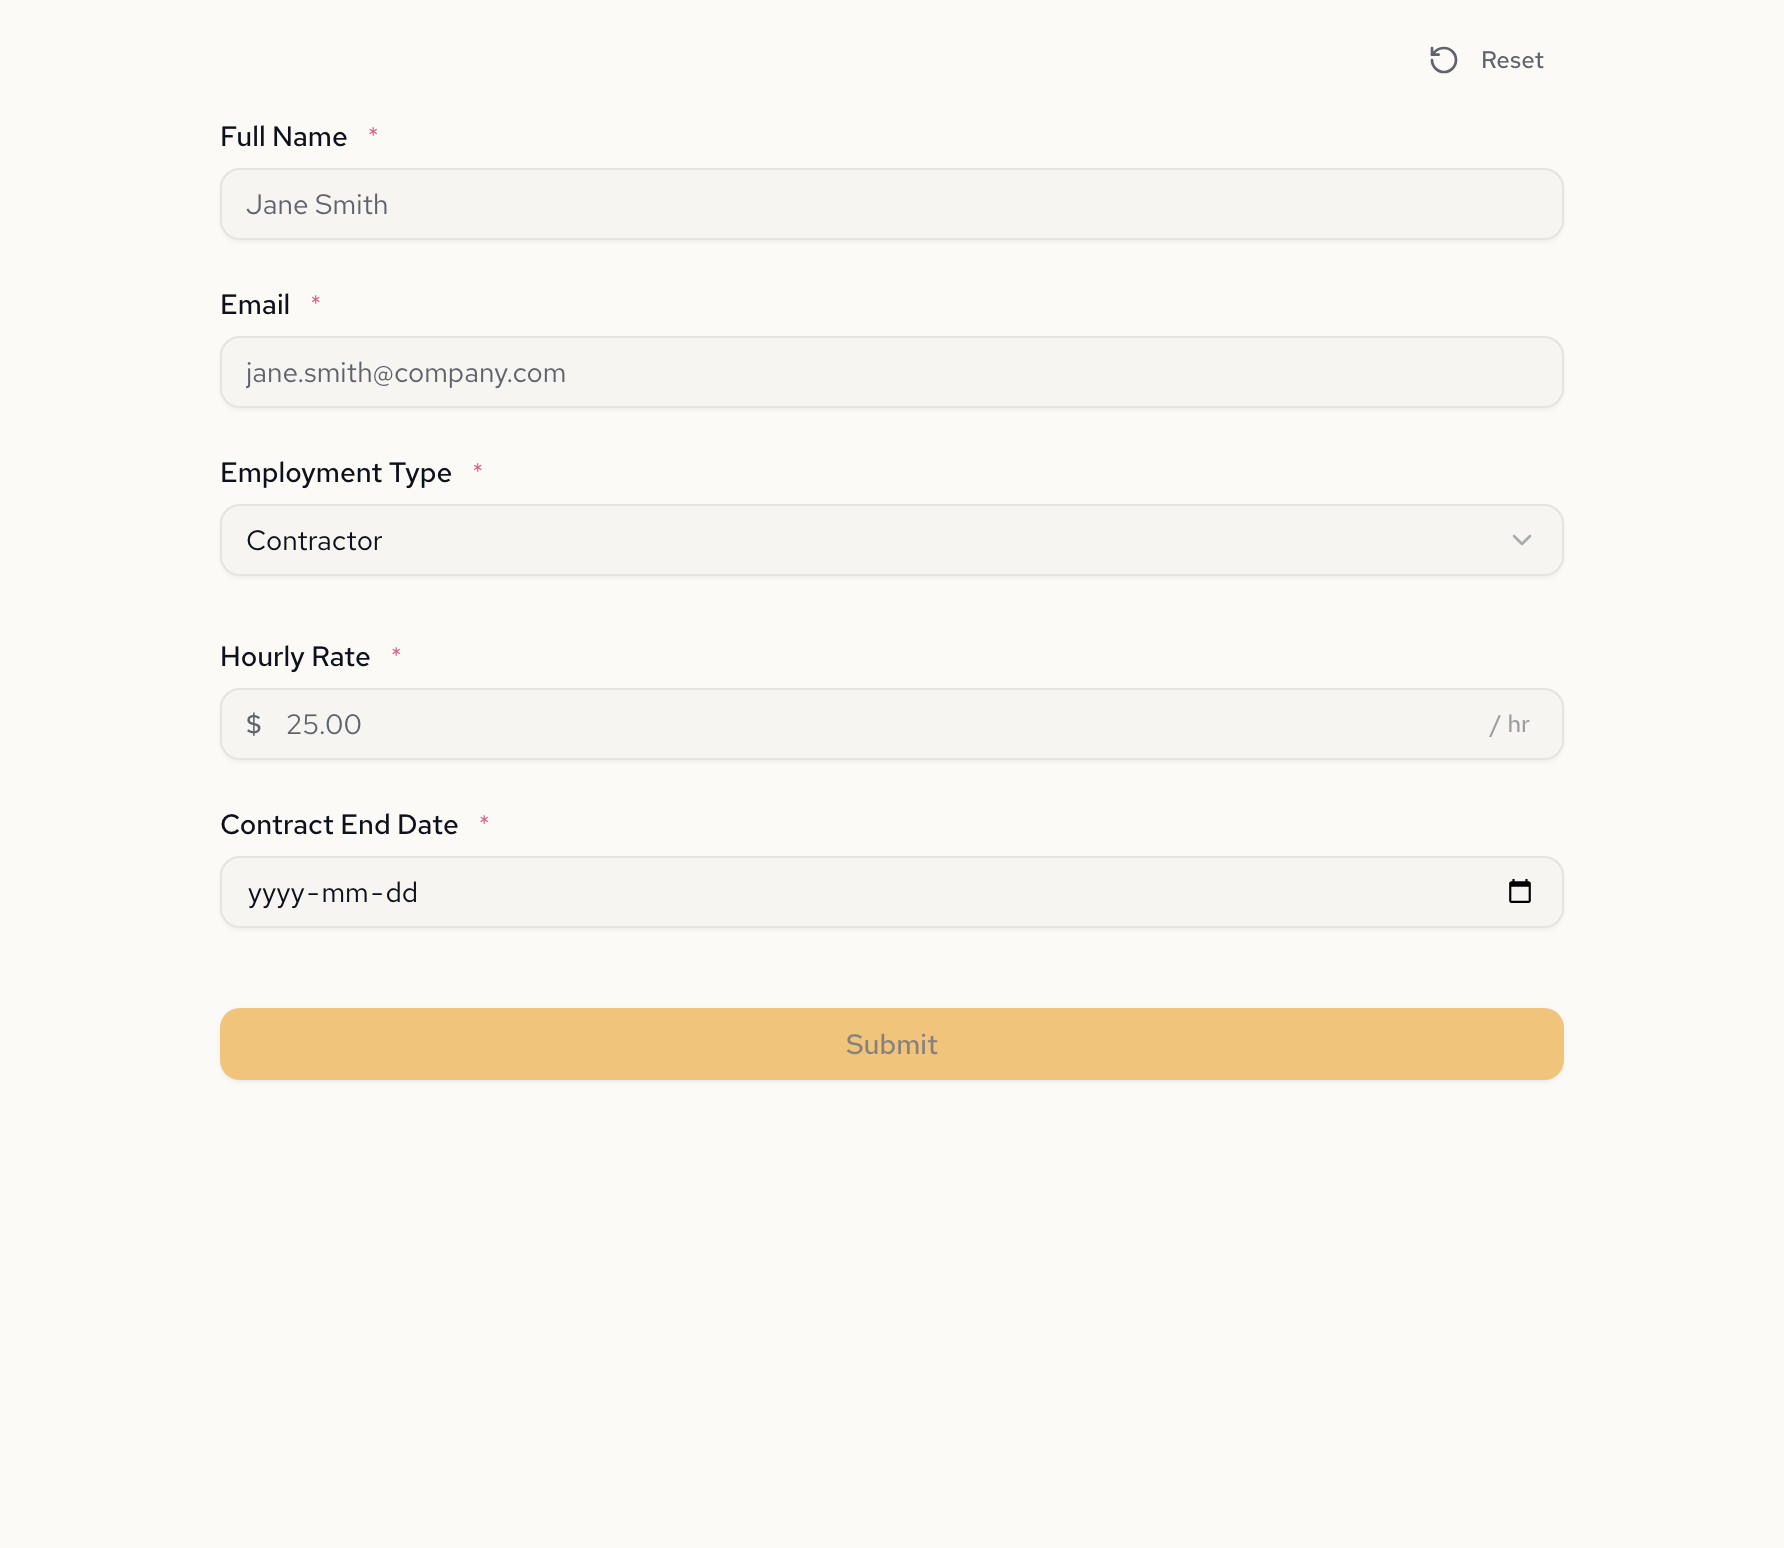Screen dimensions: 1784x1548
Task: Expand the Contract End Date calendar picker
Action: click(x=1522, y=891)
